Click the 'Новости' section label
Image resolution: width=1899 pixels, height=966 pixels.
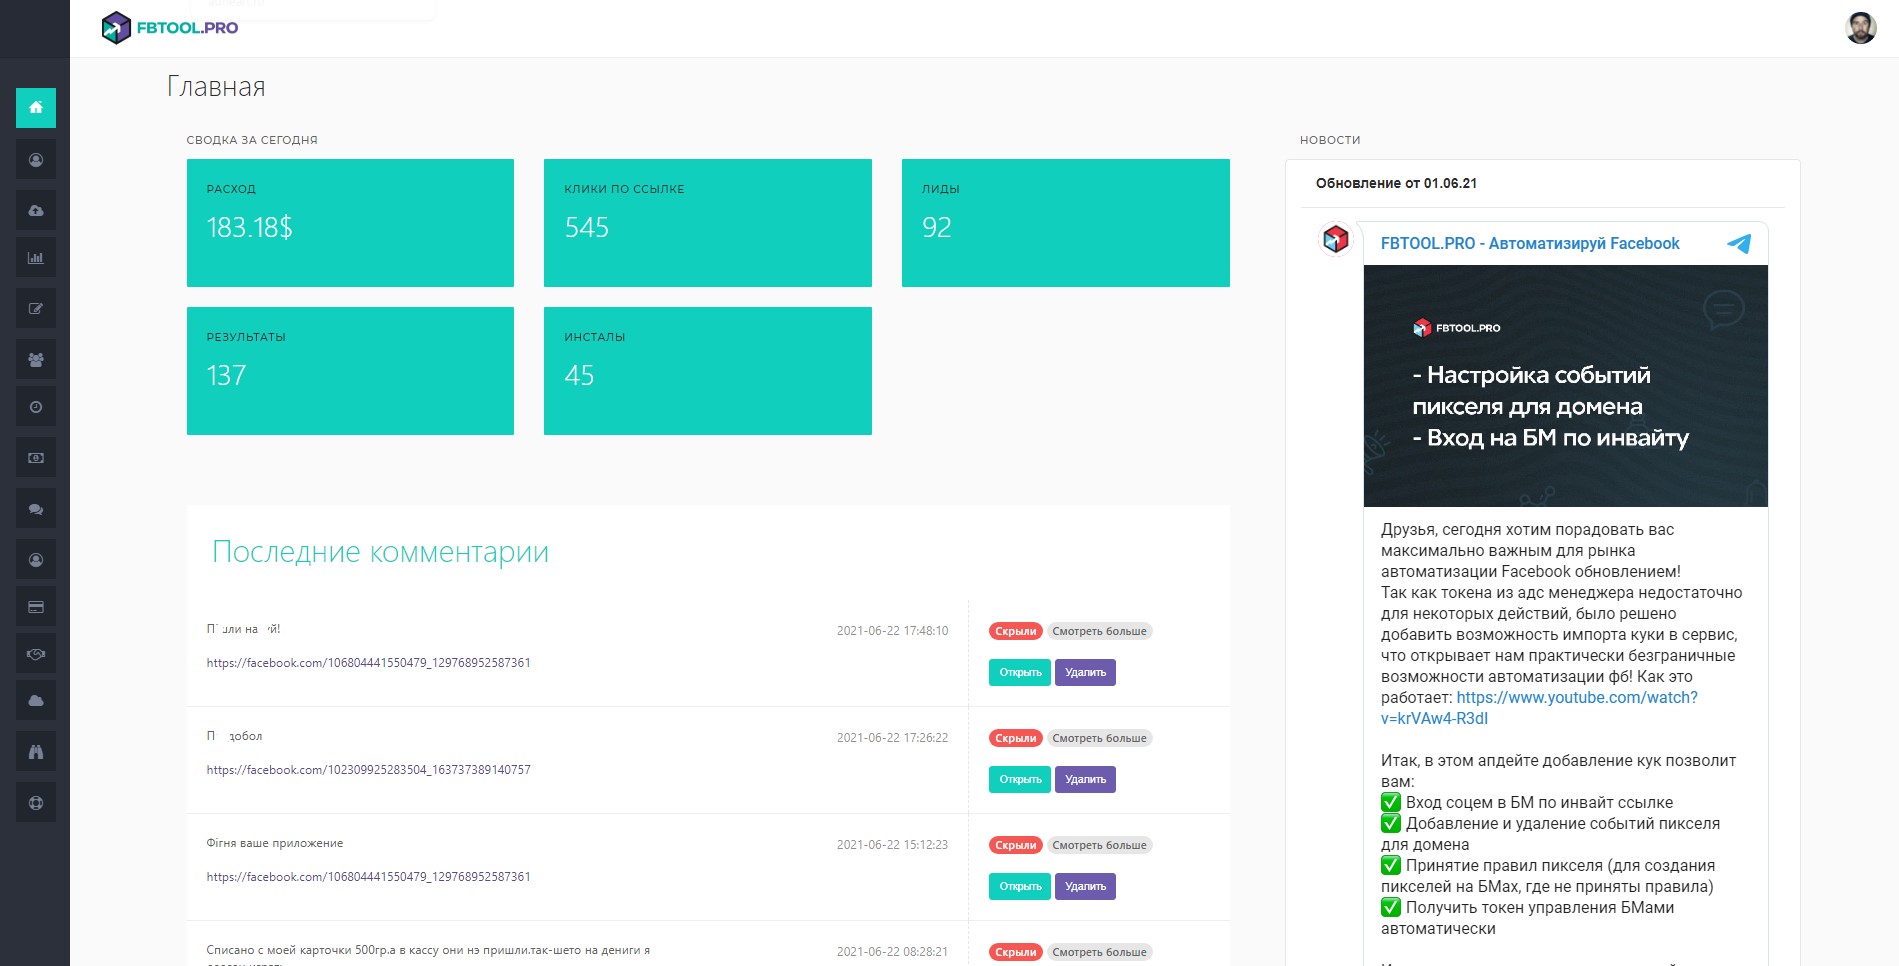[1330, 140]
